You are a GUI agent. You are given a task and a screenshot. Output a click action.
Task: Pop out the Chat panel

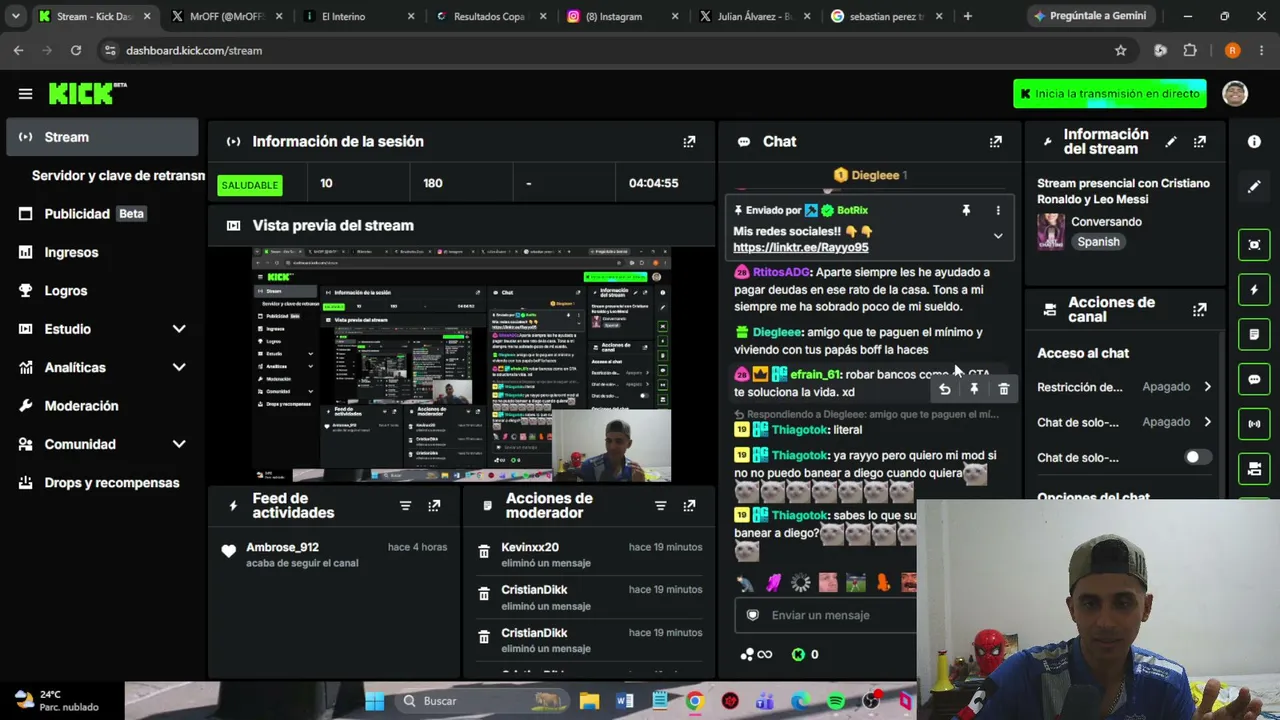tap(995, 142)
